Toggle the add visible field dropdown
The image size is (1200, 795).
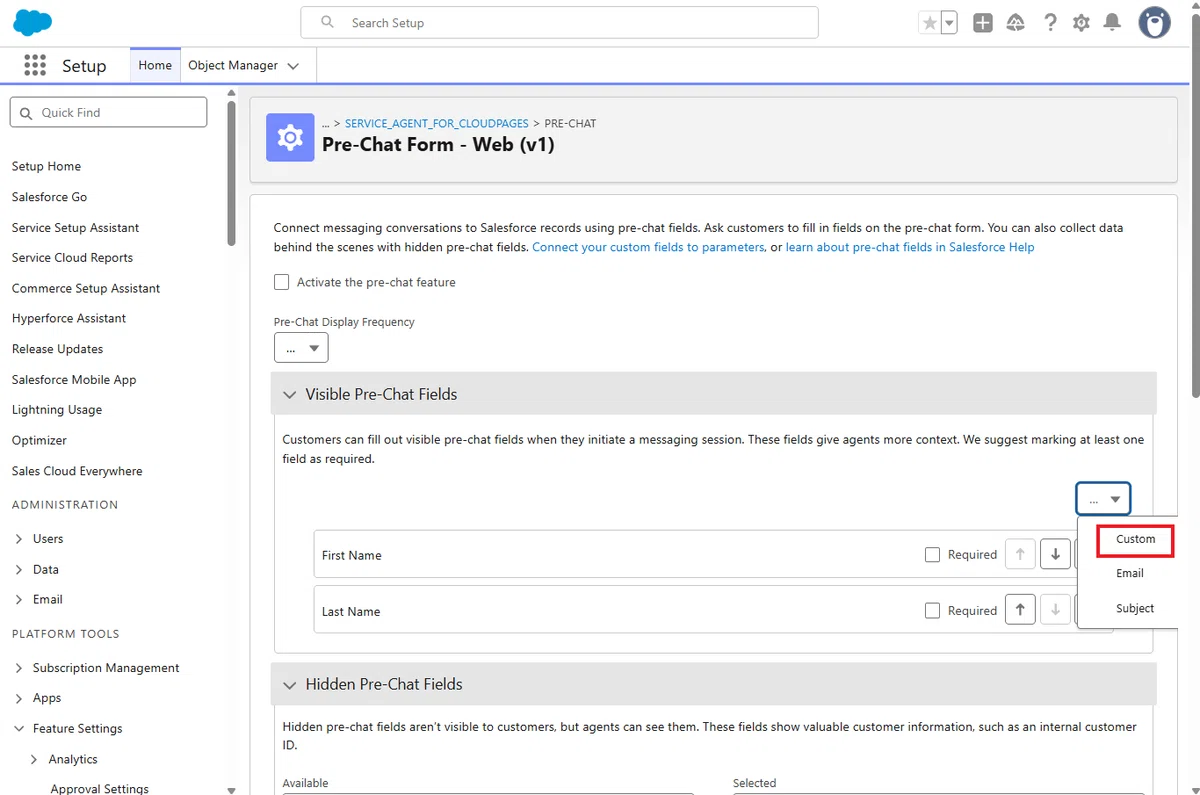tap(1103, 498)
